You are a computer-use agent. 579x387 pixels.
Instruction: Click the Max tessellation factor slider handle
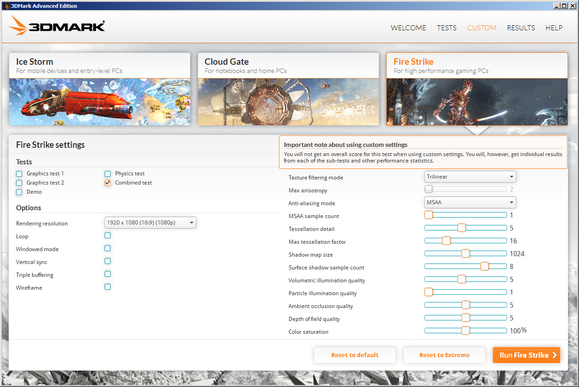point(446,241)
